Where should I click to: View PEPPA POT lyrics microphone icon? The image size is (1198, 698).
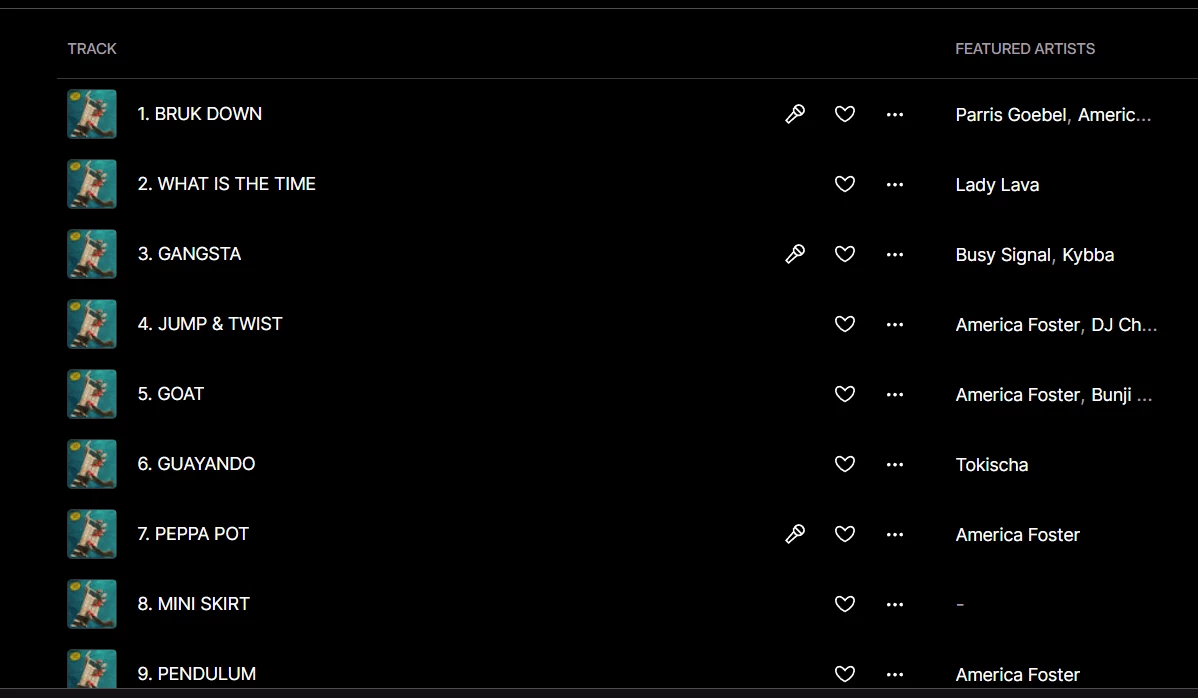(x=795, y=534)
